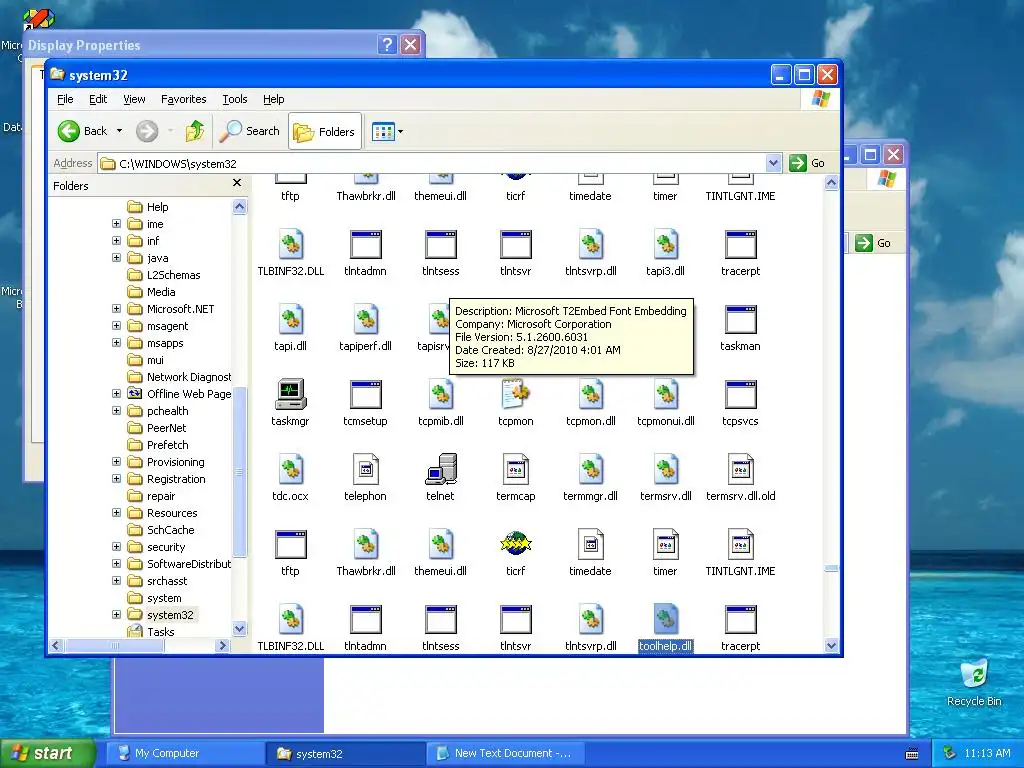Open the Favorites menu

point(184,99)
